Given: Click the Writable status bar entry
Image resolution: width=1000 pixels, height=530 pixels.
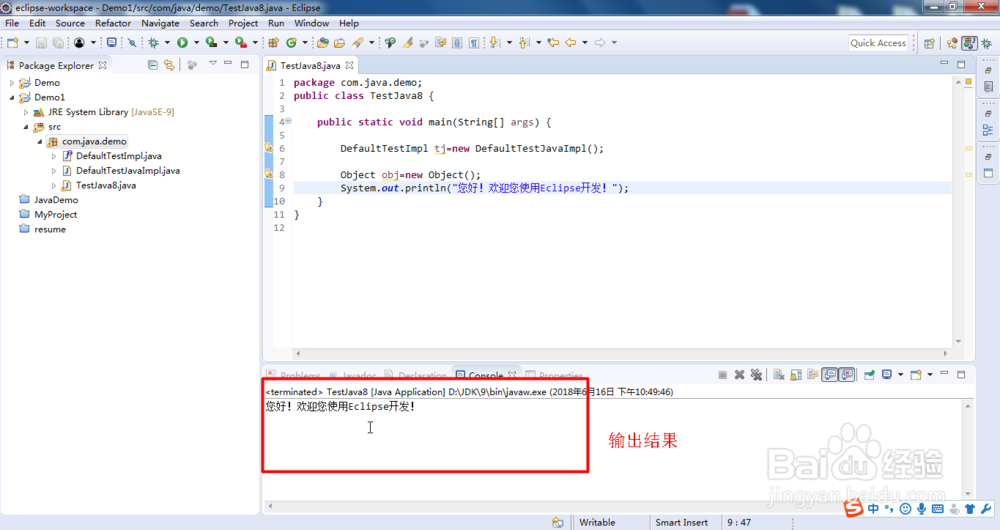Looking at the screenshot, I should [597, 522].
